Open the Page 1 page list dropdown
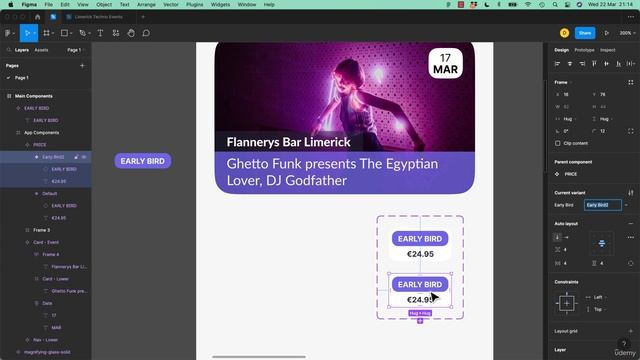The width and height of the screenshot is (640, 360). pos(76,50)
